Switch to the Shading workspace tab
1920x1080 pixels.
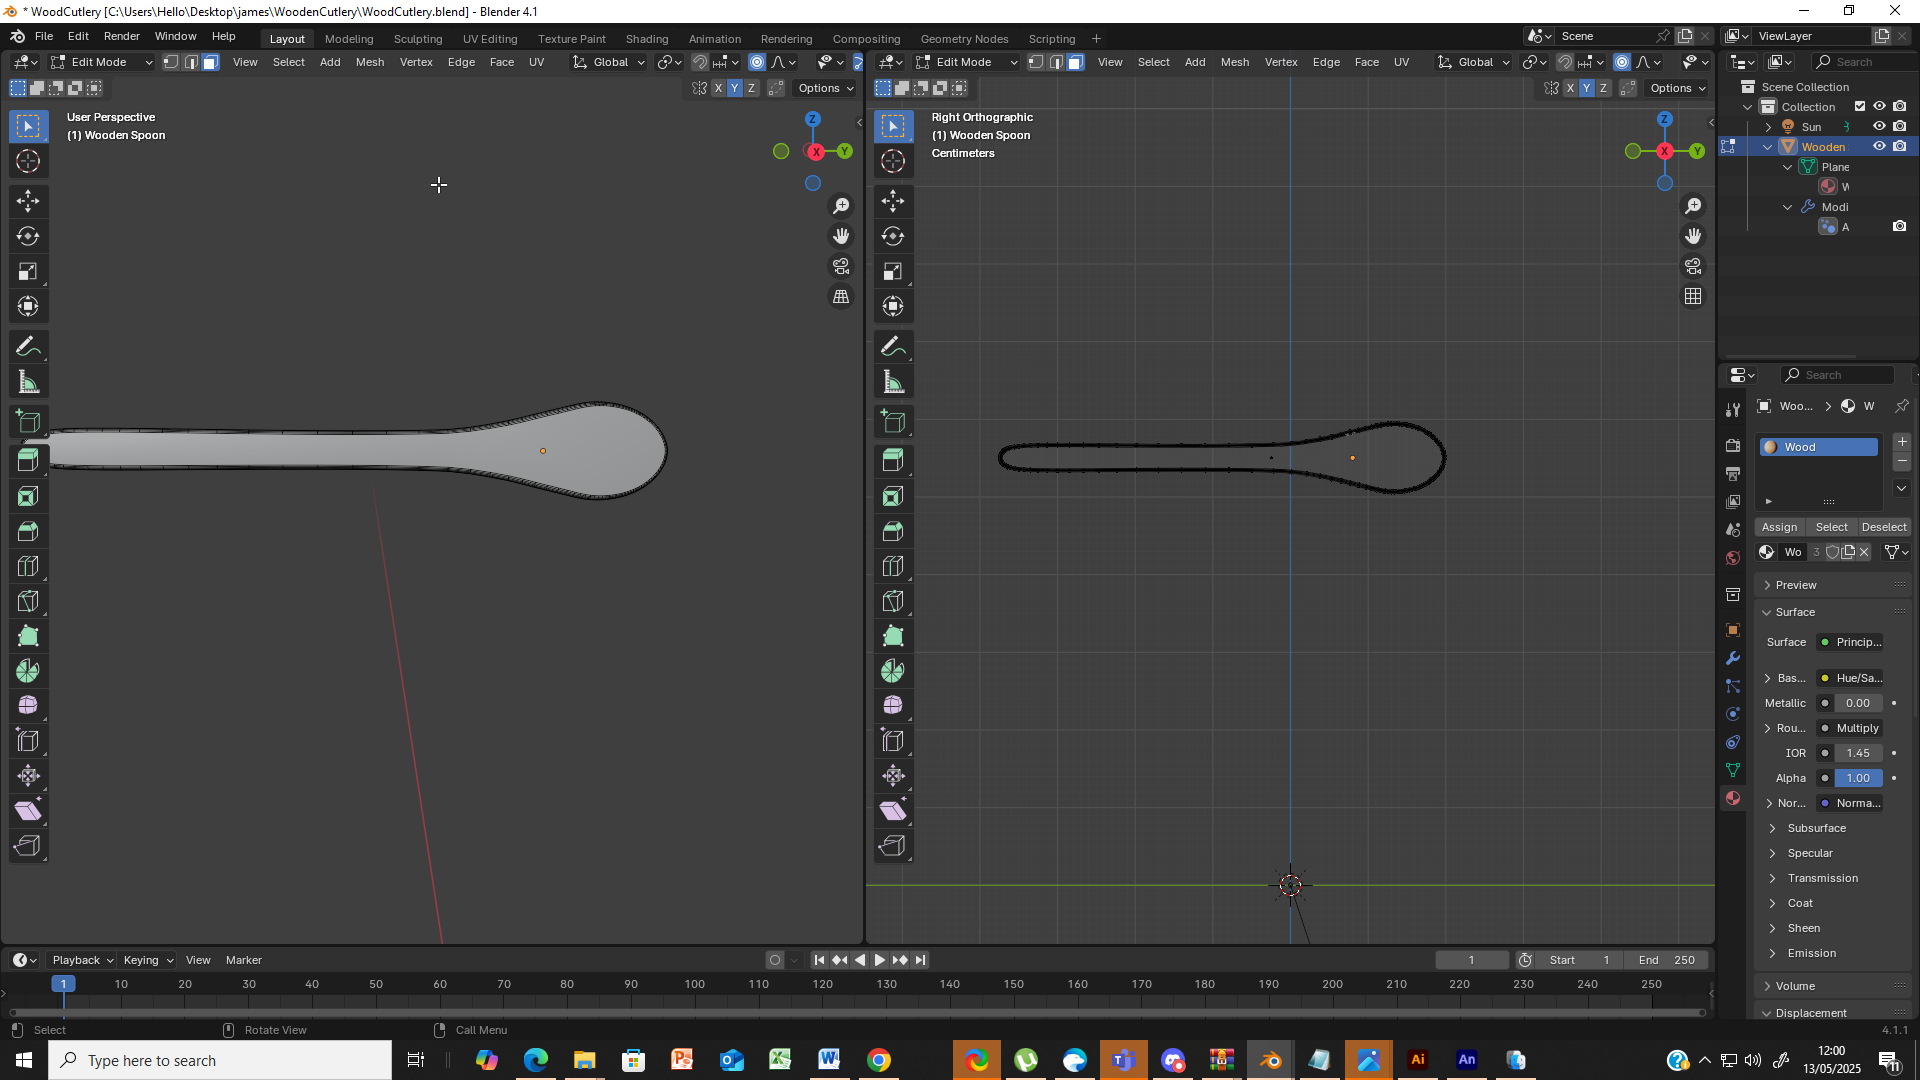point(646,39)
